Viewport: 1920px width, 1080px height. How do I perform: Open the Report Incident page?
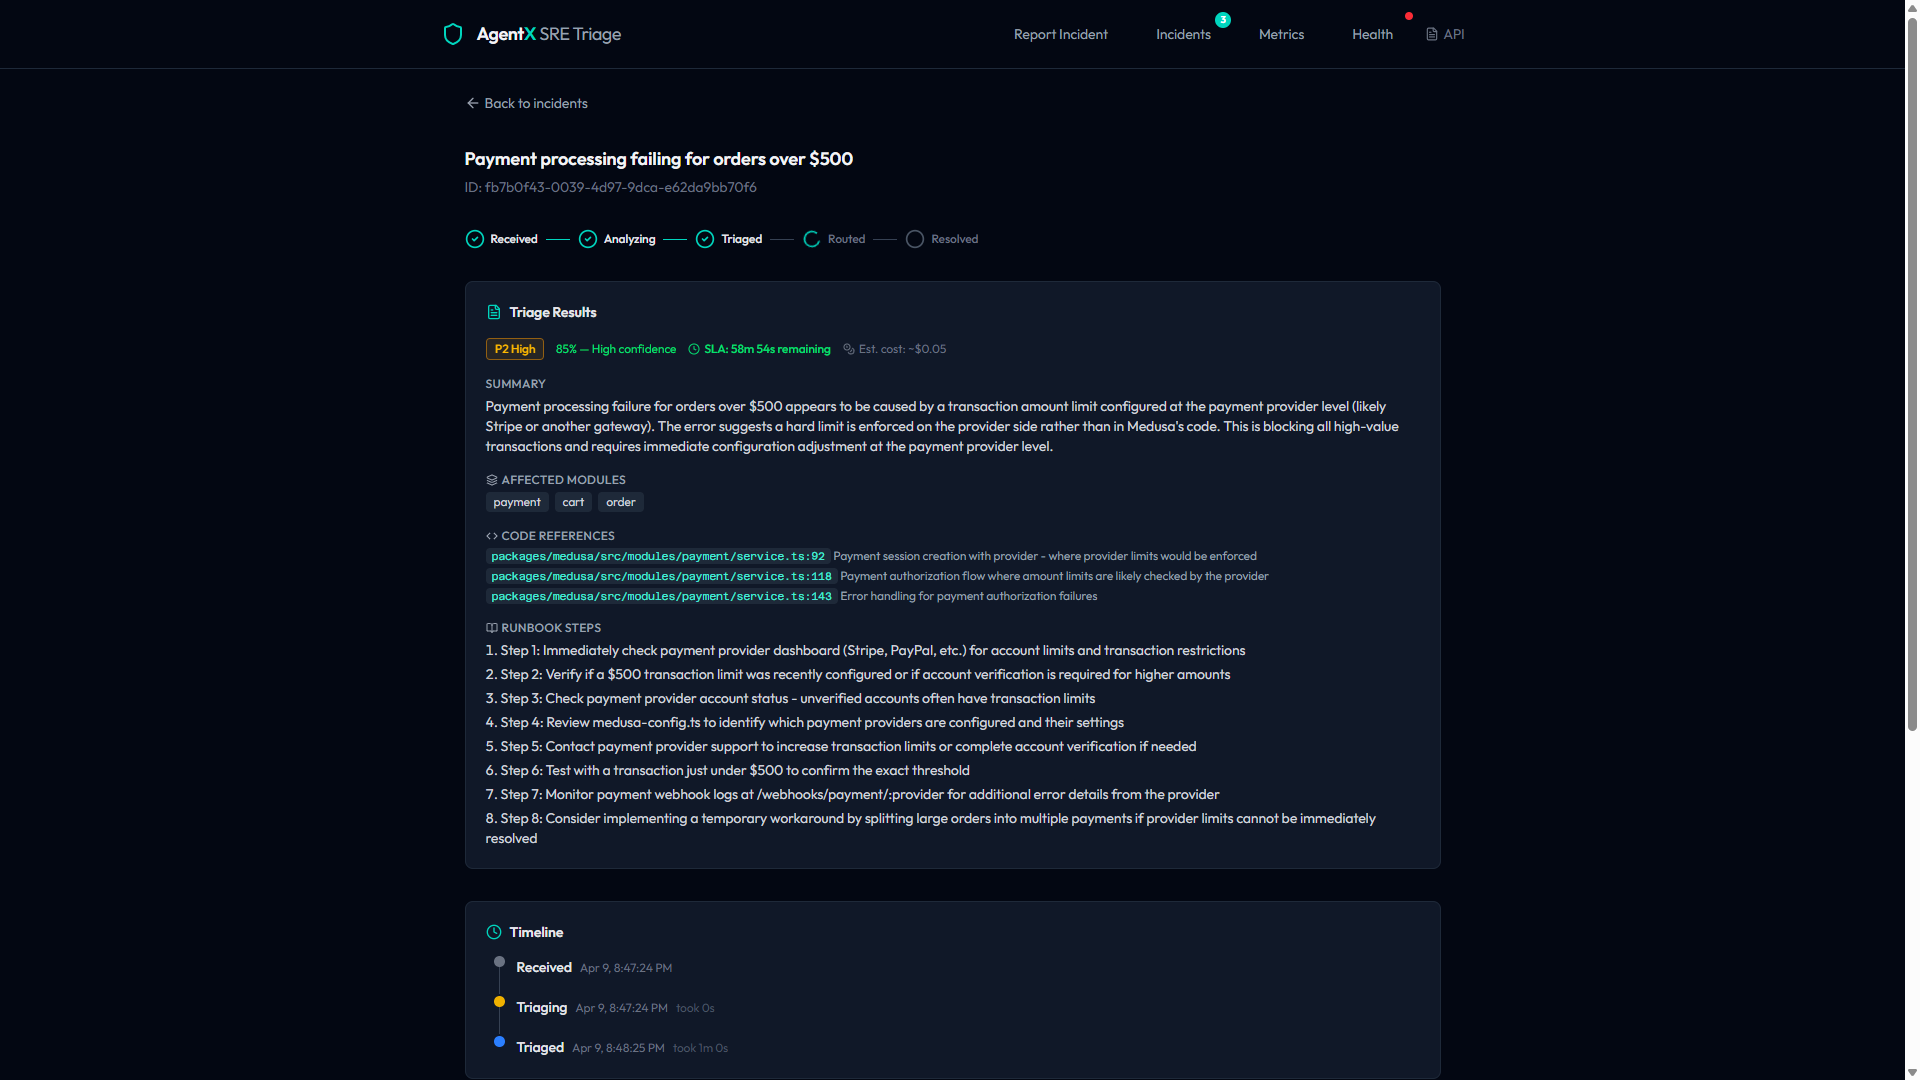(1060, 34)
